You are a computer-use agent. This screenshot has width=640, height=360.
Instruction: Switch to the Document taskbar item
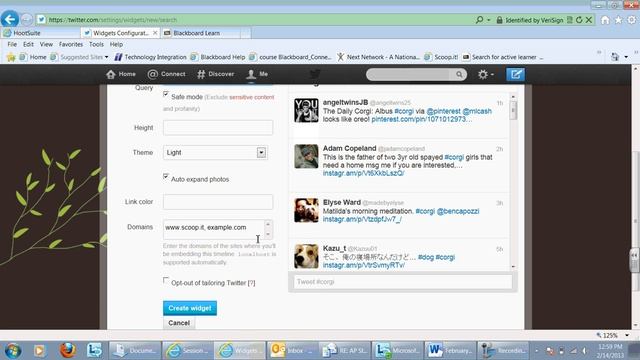(x=135, y=351)
